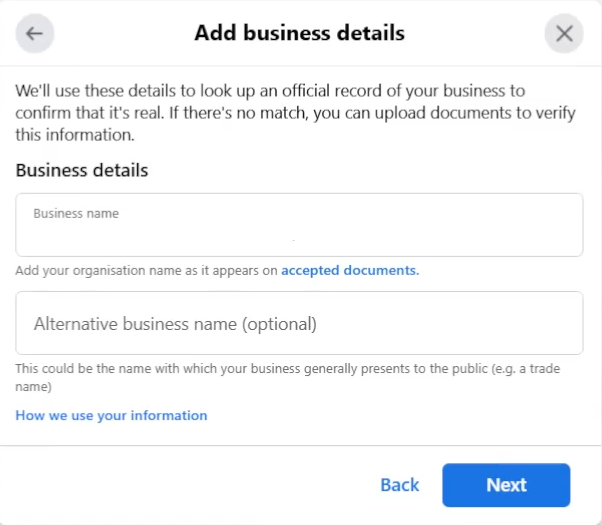This screenshot has width=602, height=525.
Task: Click the Business details section heading
Action: coord(82,170)
